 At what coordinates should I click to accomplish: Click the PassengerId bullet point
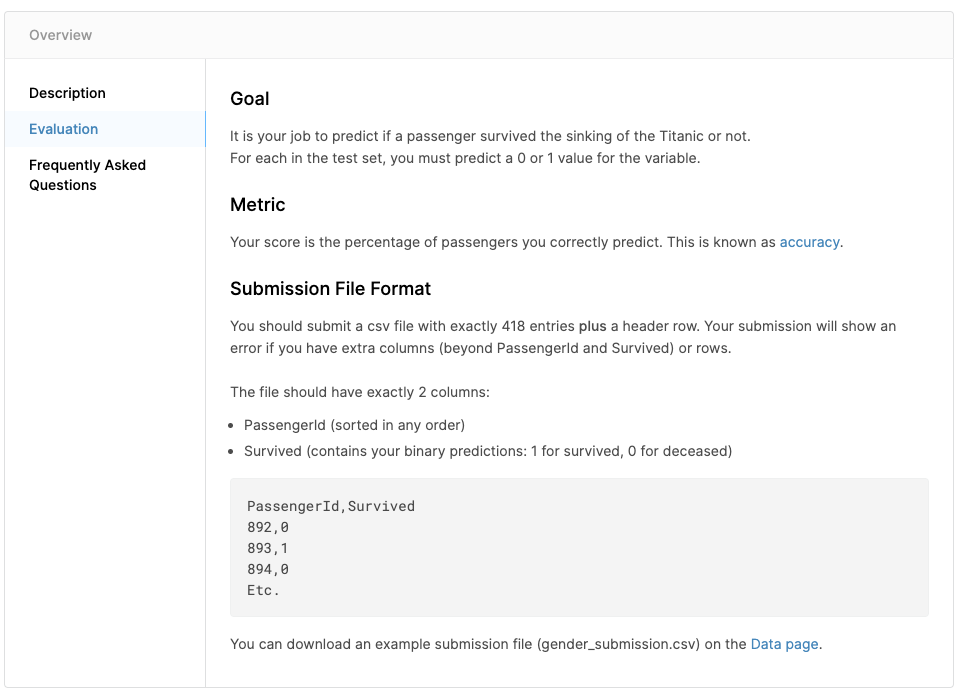click(x=354, y=425)
